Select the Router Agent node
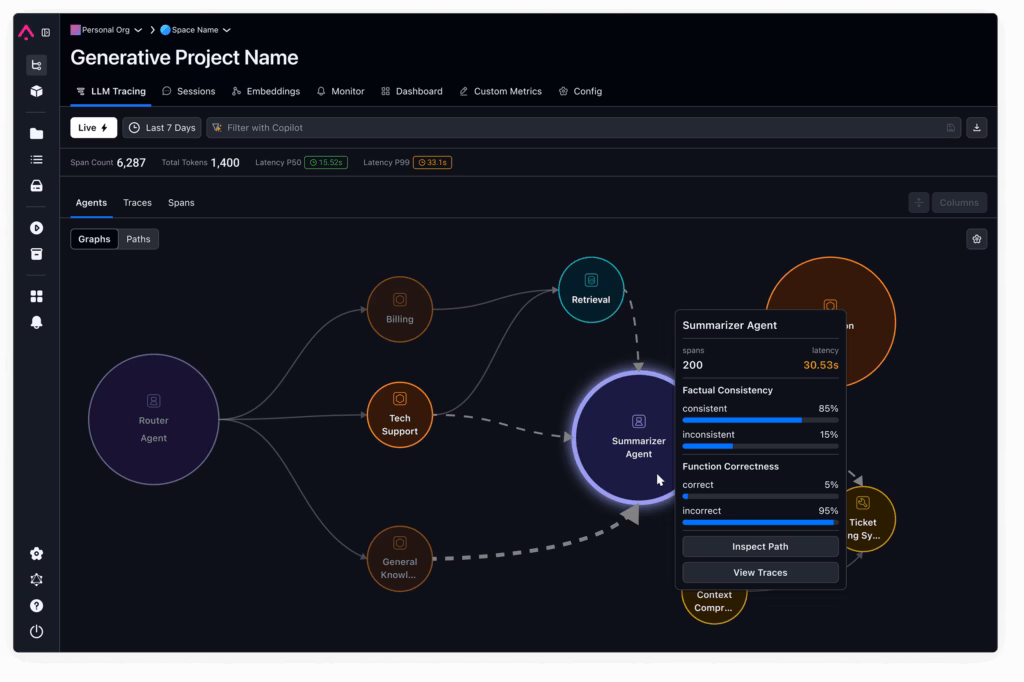Viewport: 1024px width, 682px height. [x=153, y=419]
